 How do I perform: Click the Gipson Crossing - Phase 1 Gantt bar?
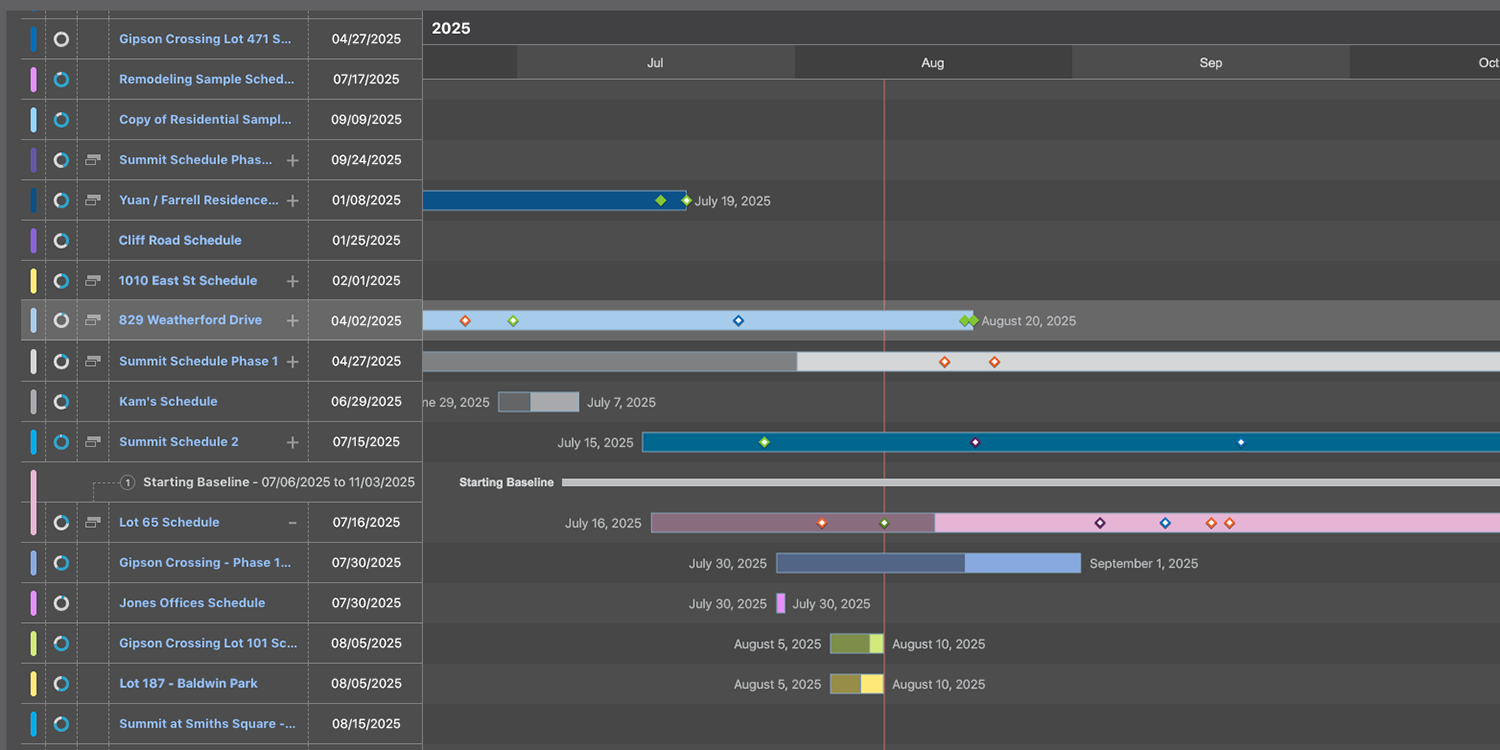pos(929,563)
